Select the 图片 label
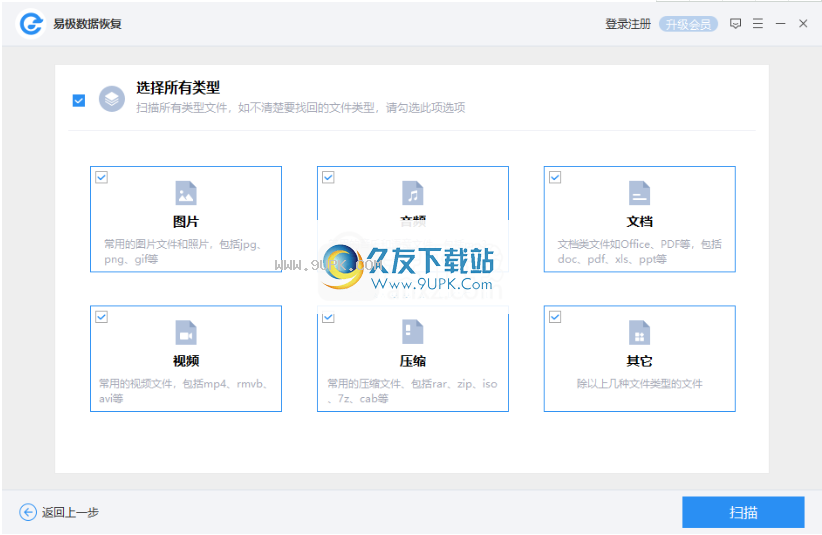This screenshot has height=535, width=822. pos(186,222)
